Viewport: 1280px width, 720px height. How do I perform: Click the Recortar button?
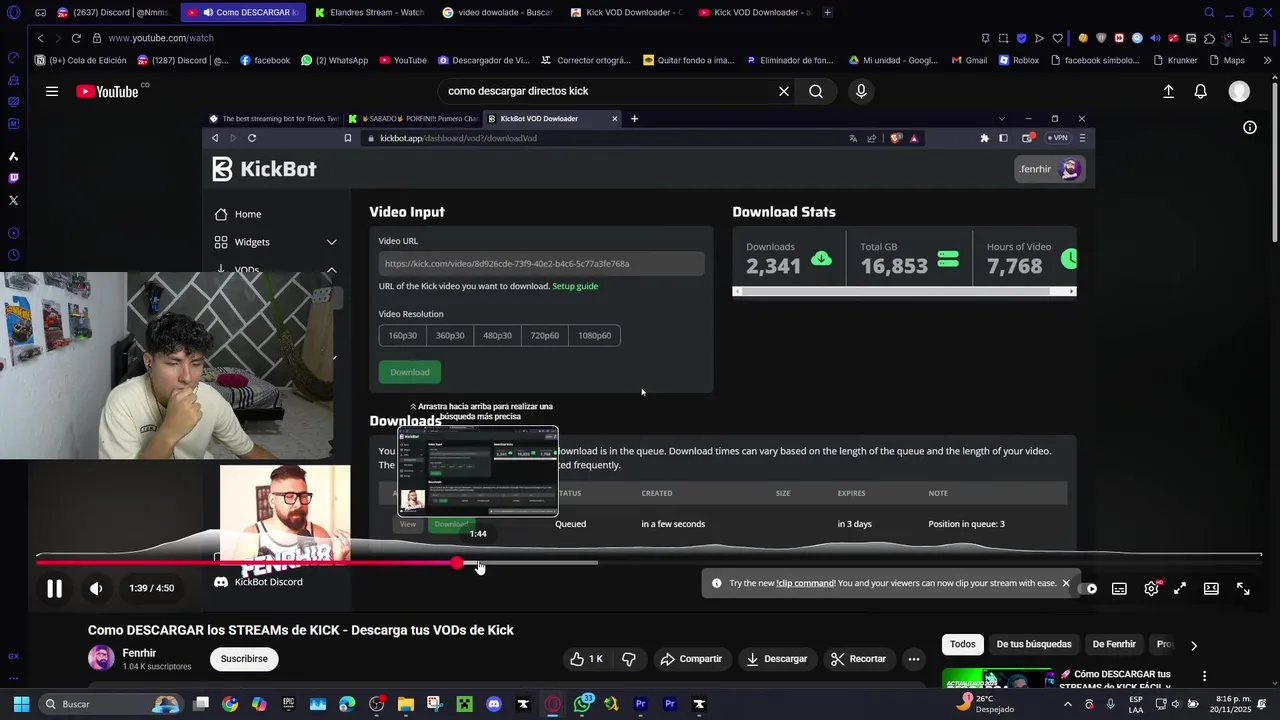click(x=858, y=659)
